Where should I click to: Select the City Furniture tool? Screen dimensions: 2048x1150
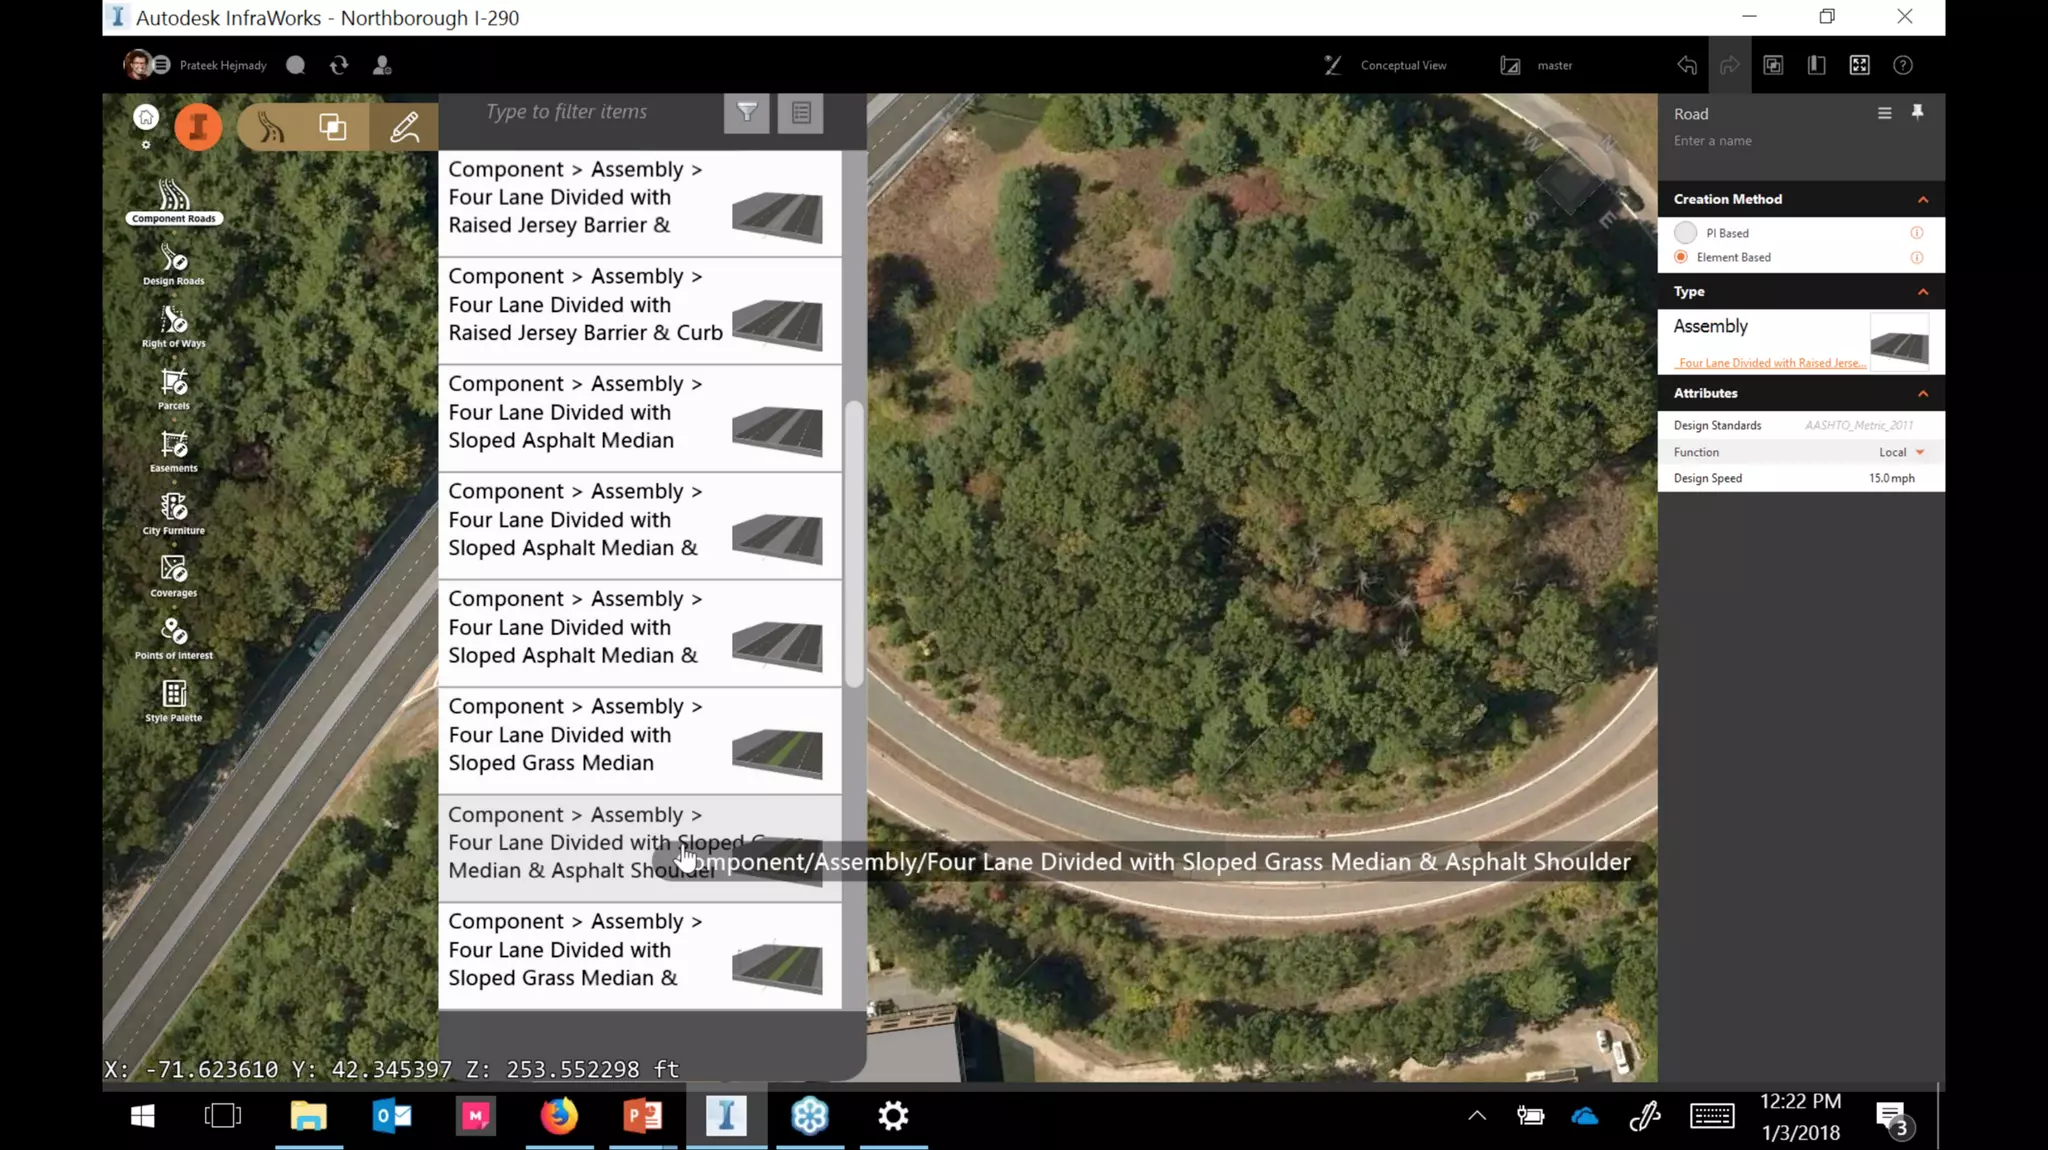pos(174,515)
